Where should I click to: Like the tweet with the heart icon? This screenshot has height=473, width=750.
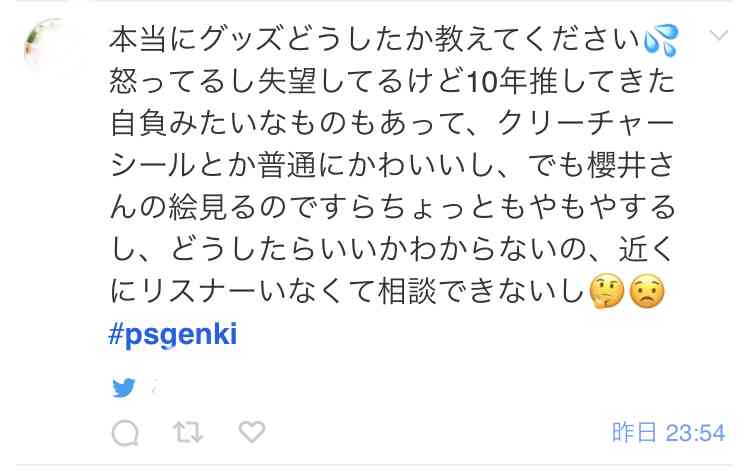pyautogui.click(x=252, y=431)
